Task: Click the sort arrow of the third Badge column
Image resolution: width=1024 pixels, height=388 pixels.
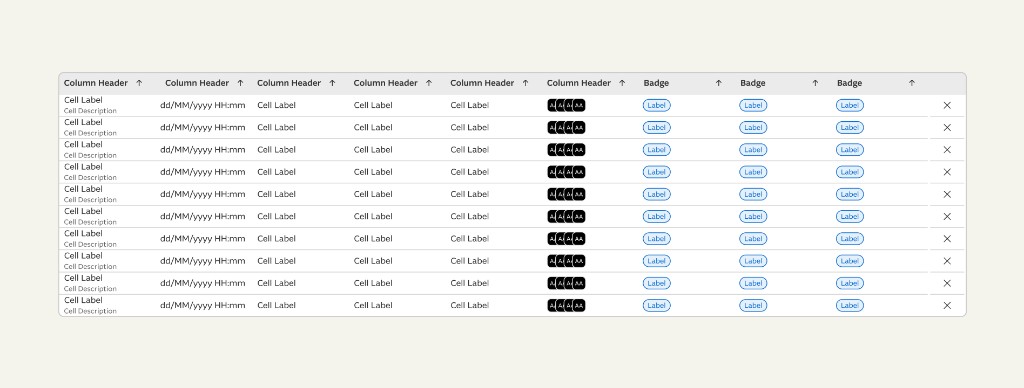Action: (912, 83)
